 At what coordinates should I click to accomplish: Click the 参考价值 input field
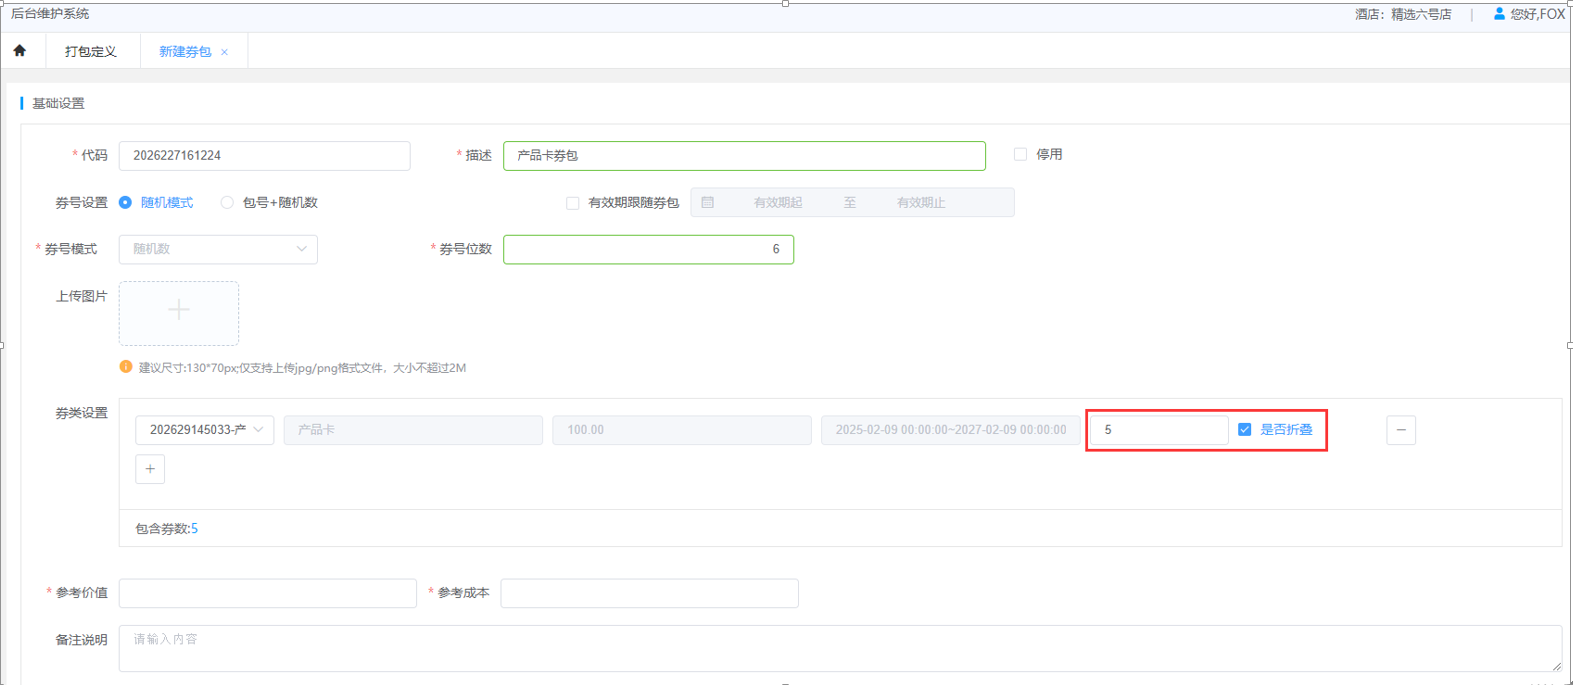tap(267, 593)
